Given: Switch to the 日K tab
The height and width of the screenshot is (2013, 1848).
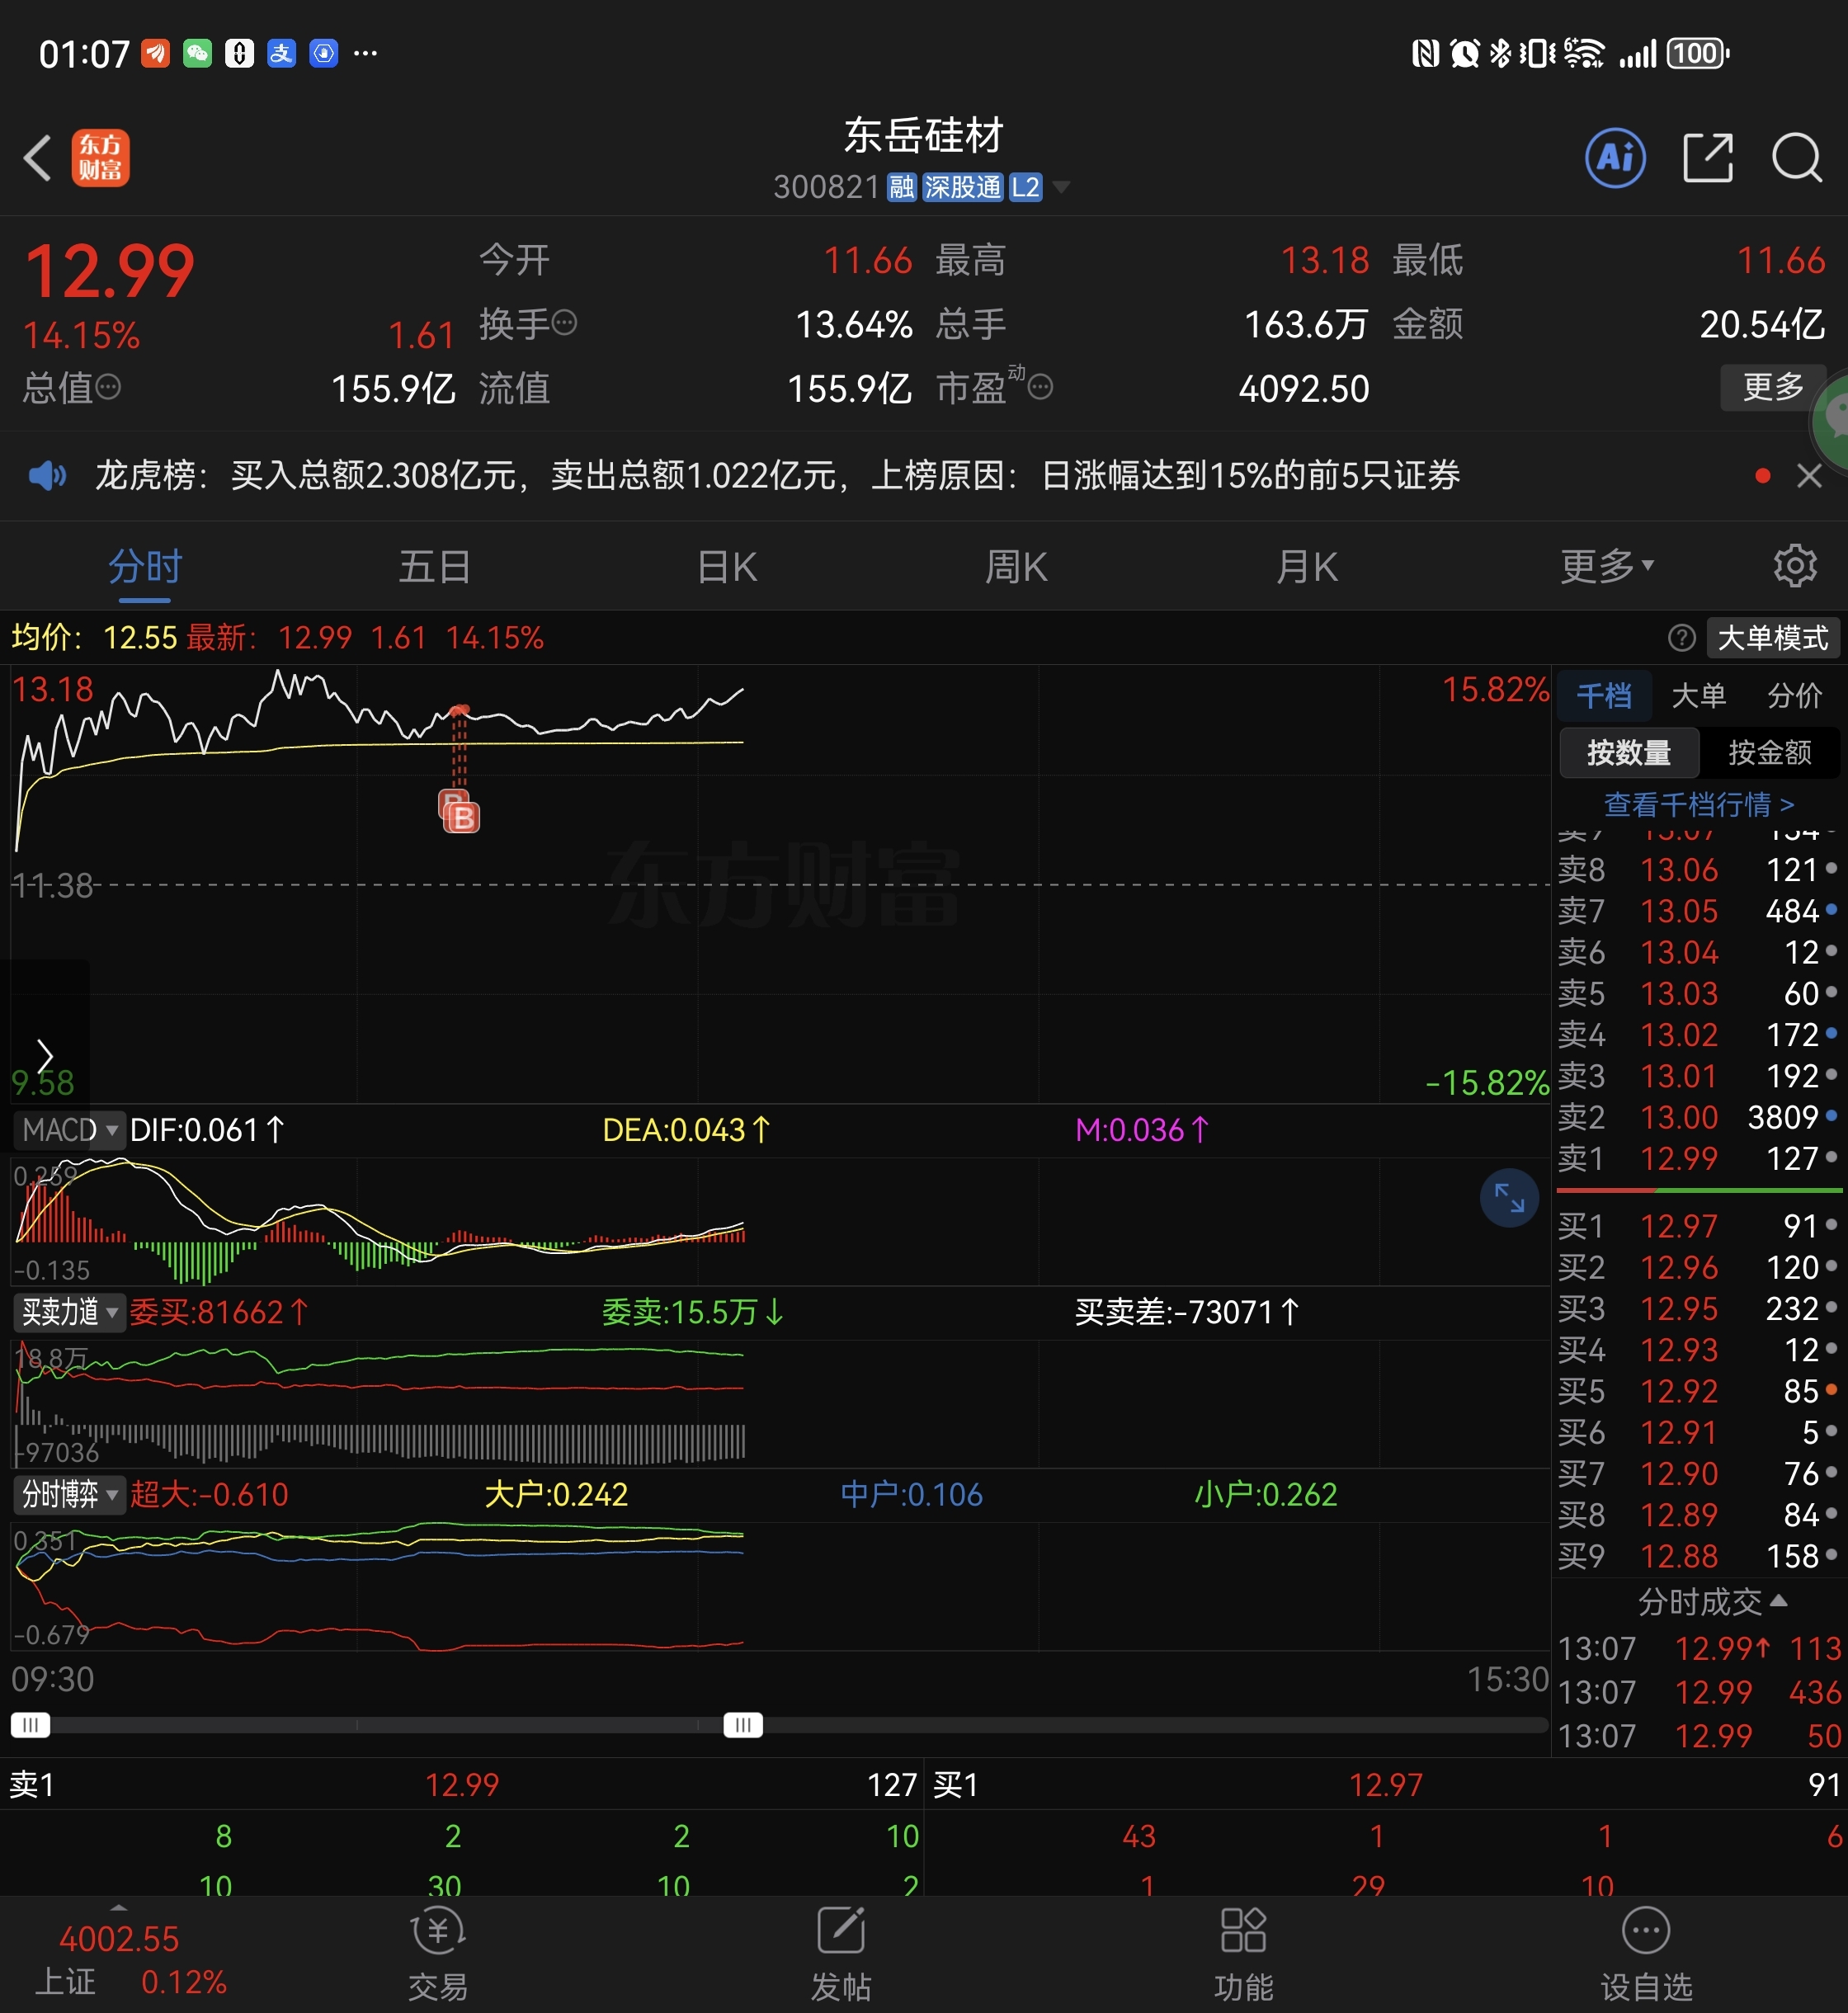Looking at the screenshot, I should tap(727, 567).
